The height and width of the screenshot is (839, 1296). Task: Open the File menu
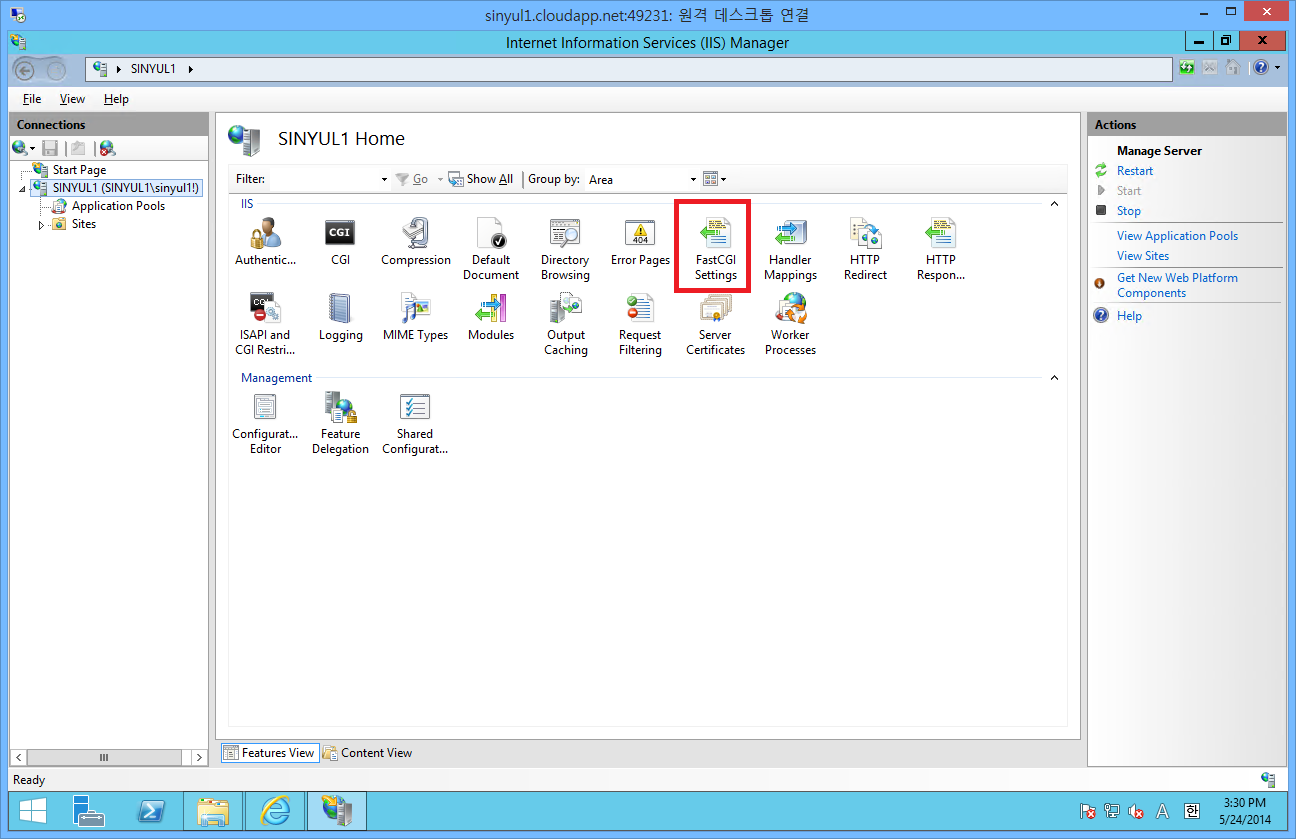click(32, 99)
